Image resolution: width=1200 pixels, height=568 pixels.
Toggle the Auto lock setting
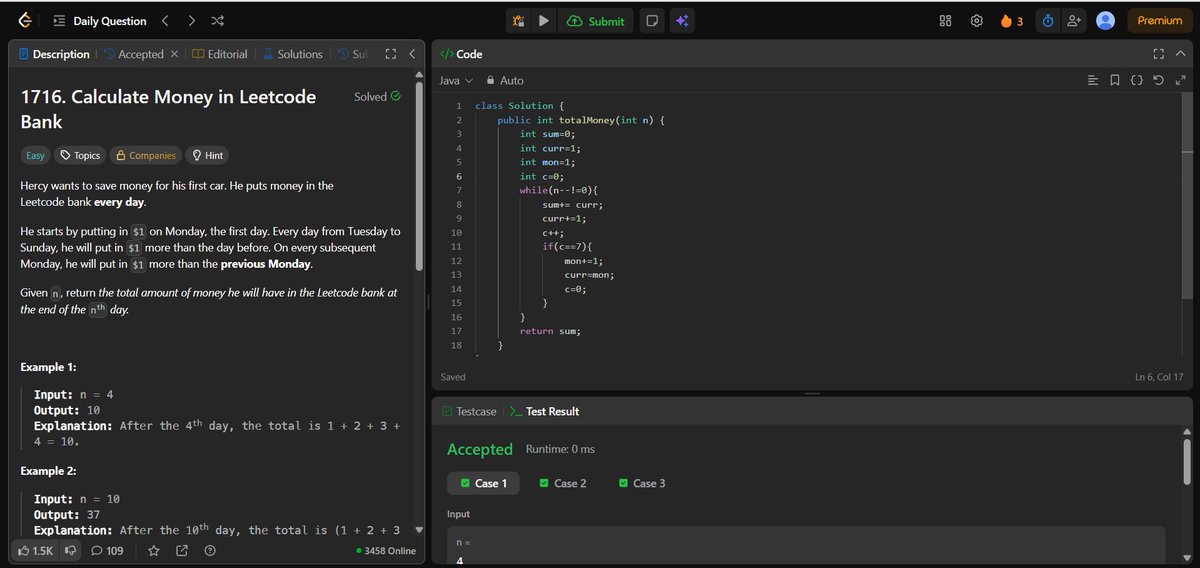point(504,80)
